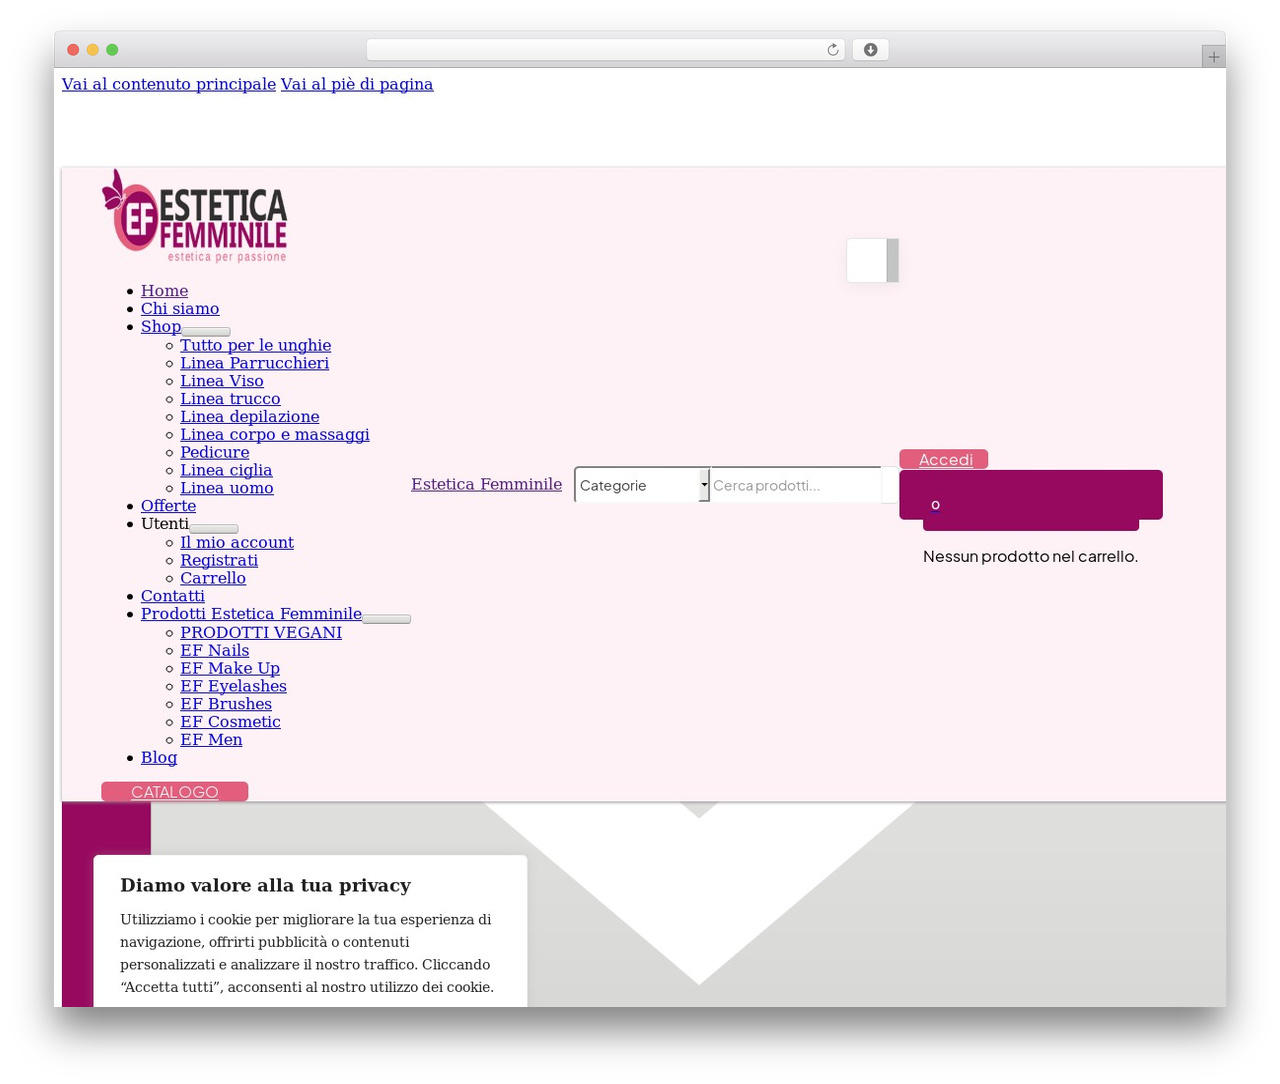Open the CATALOGO button
This screenshot has width=1280, height=1084.
tap(175, 792)
